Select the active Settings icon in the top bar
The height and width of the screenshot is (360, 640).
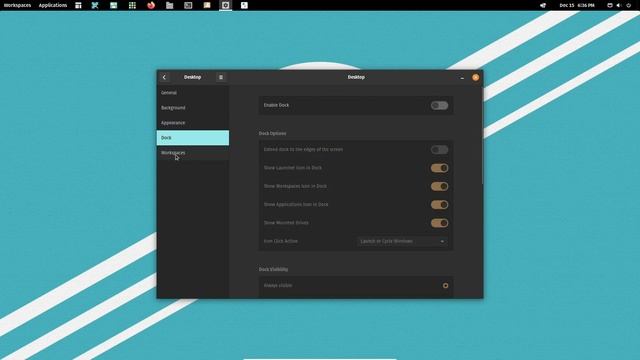tap(225, 5)
